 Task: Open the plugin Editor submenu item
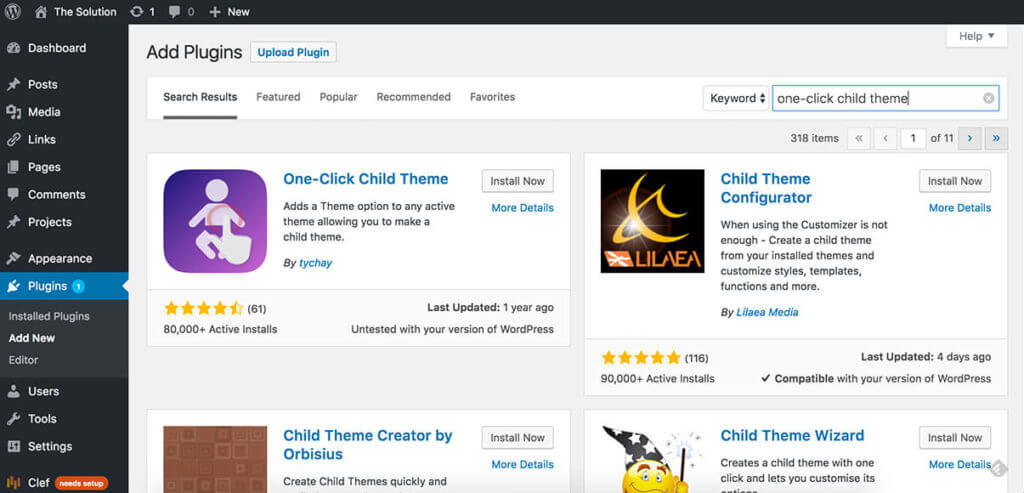[24, 360]
